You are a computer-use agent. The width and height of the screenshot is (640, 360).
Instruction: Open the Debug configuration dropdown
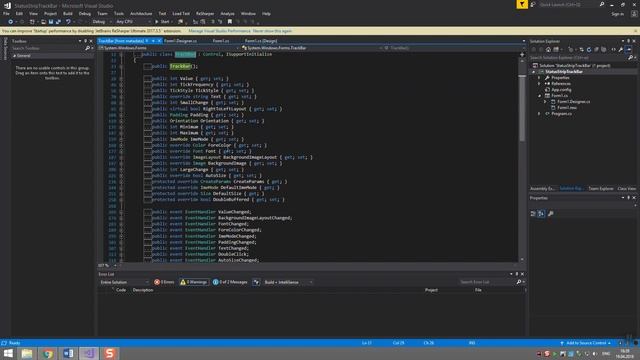pos(101,22)
